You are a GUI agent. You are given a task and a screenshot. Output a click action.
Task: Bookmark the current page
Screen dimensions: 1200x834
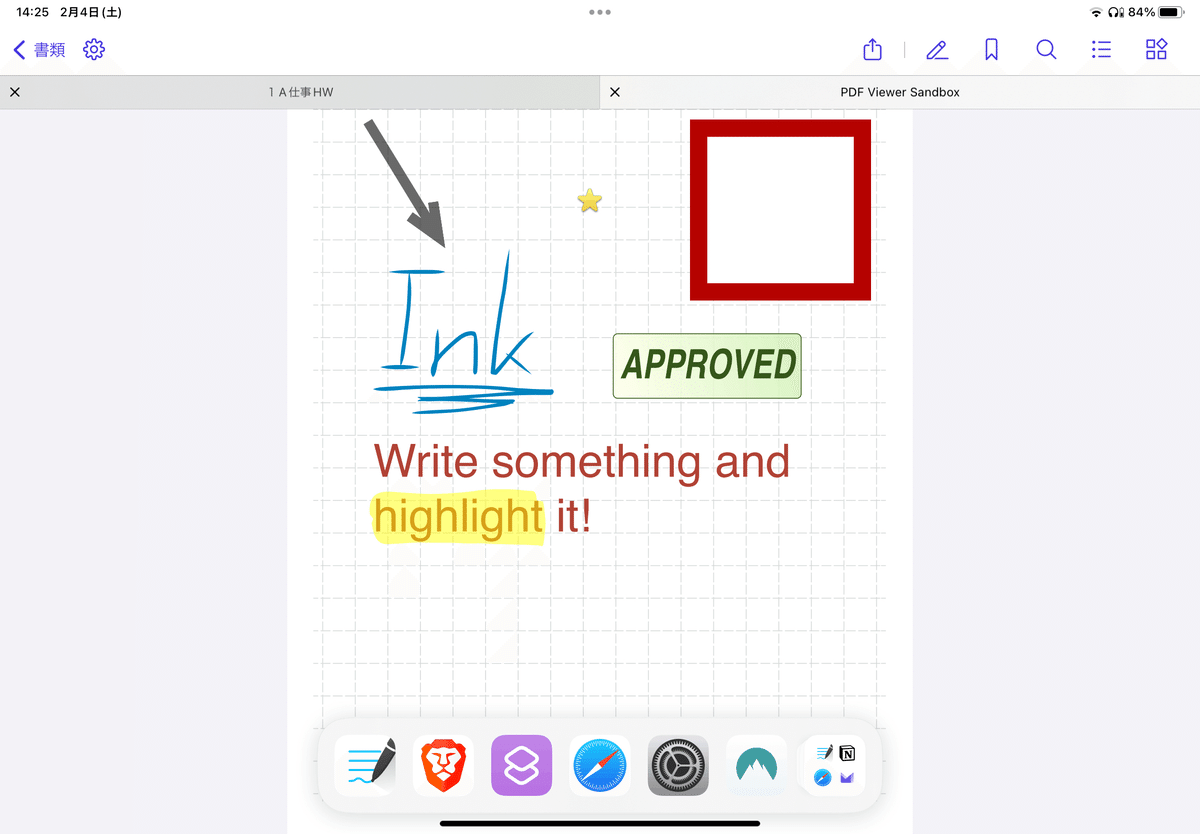coord(991,49)
